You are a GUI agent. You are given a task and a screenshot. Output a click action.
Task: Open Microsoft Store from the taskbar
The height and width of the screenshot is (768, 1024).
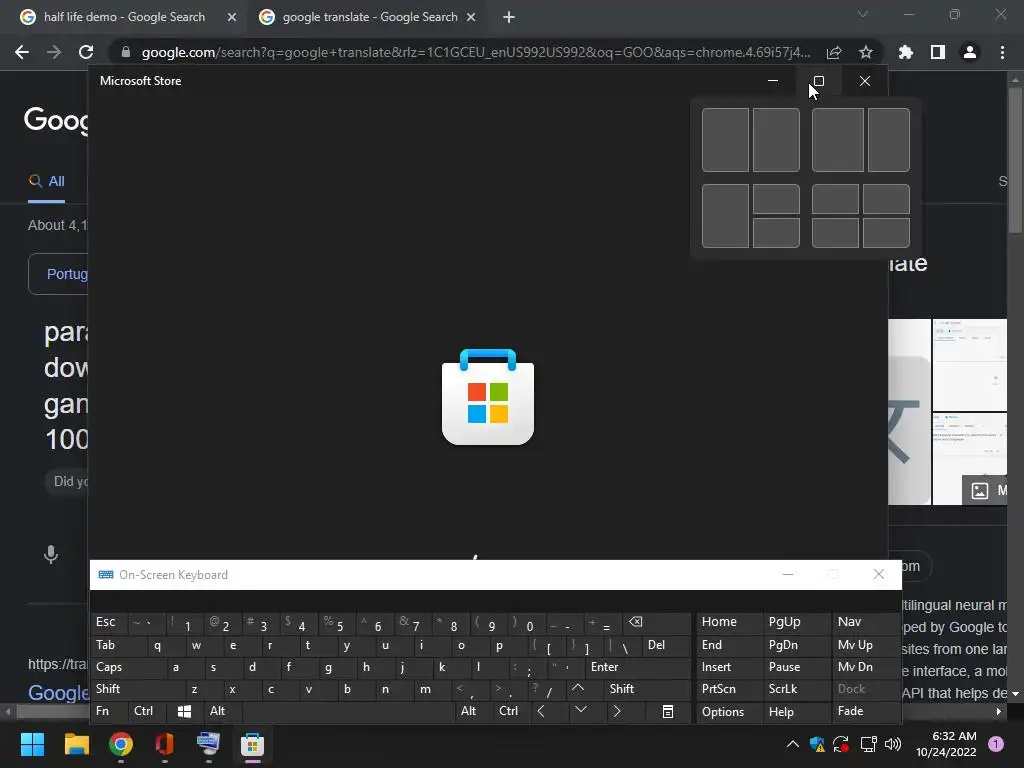coord(252,744)
